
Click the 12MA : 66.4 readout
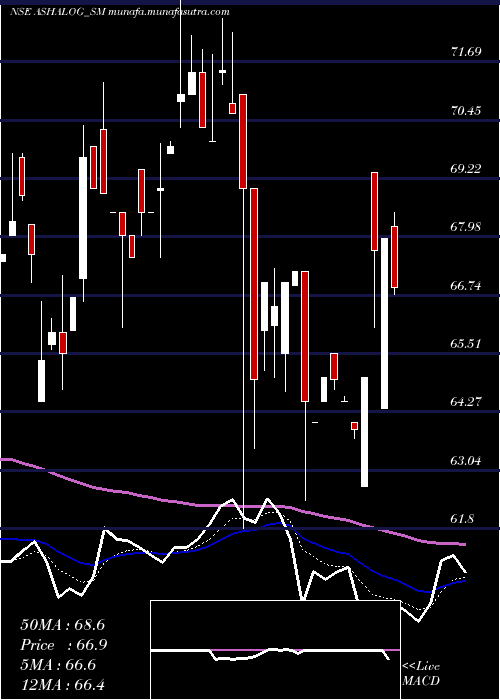pyautogui.click(x=62, y=684)
